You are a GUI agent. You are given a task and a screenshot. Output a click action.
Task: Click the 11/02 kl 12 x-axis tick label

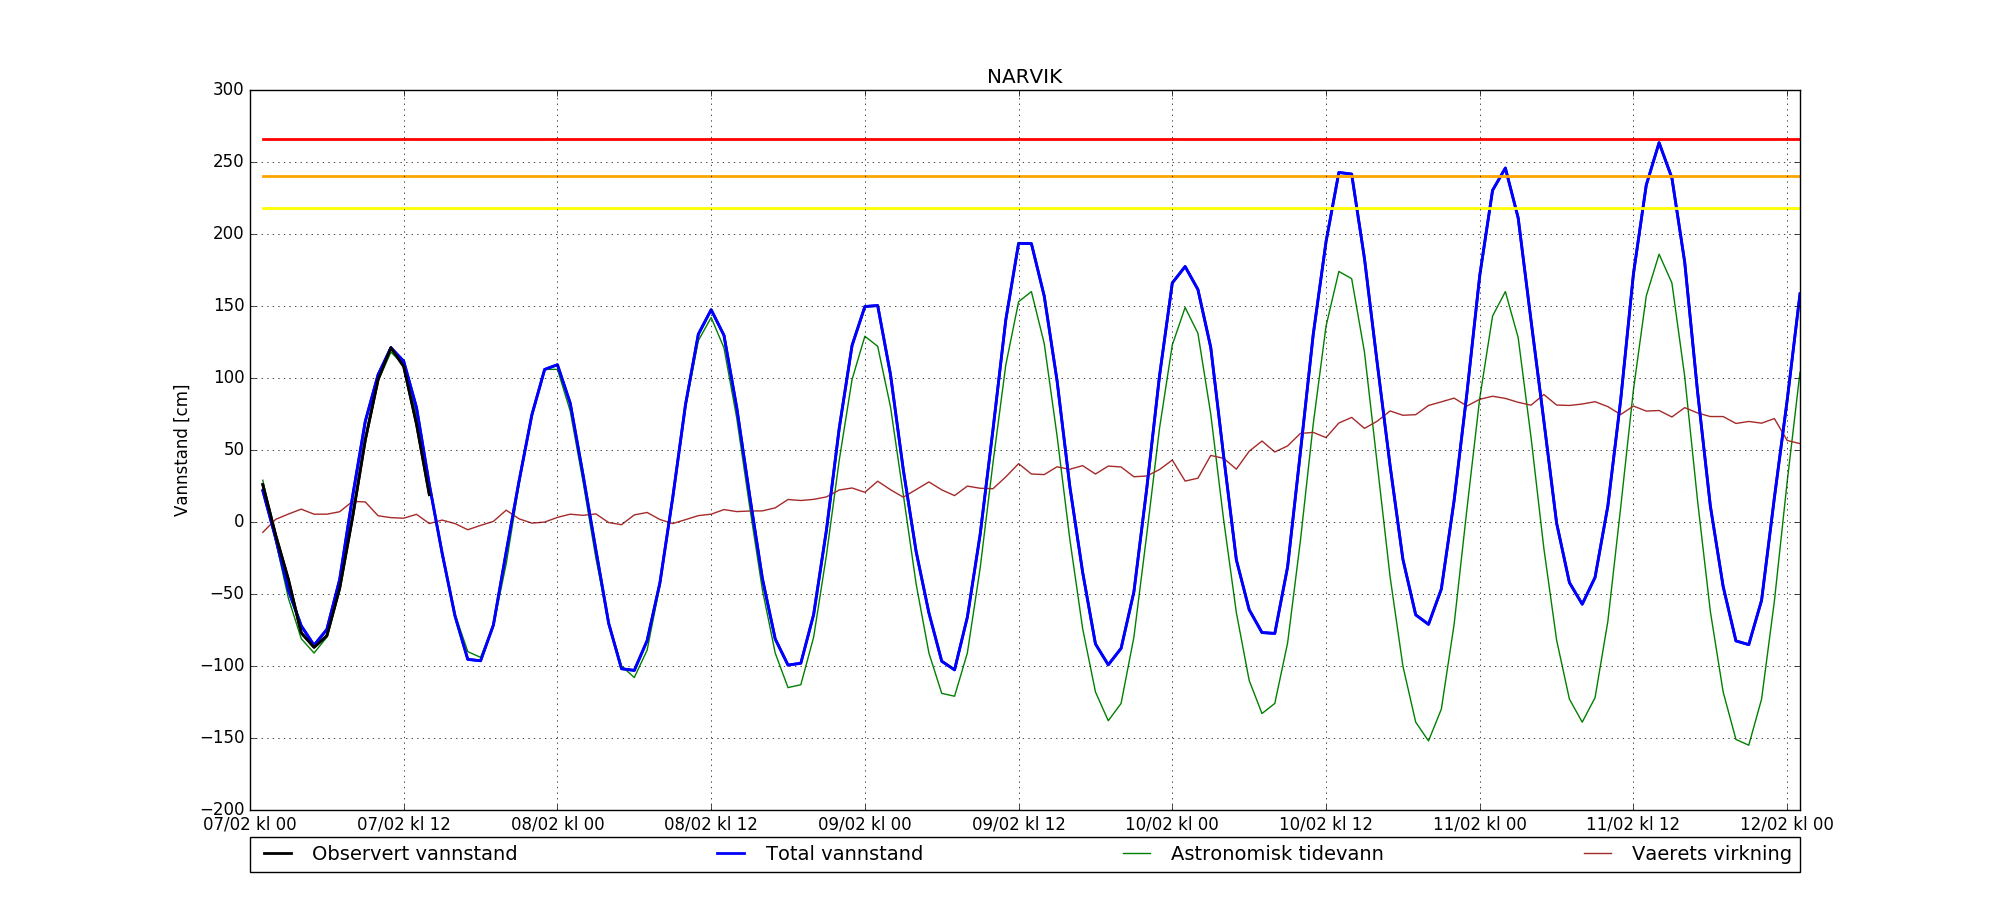[1633, 825]
